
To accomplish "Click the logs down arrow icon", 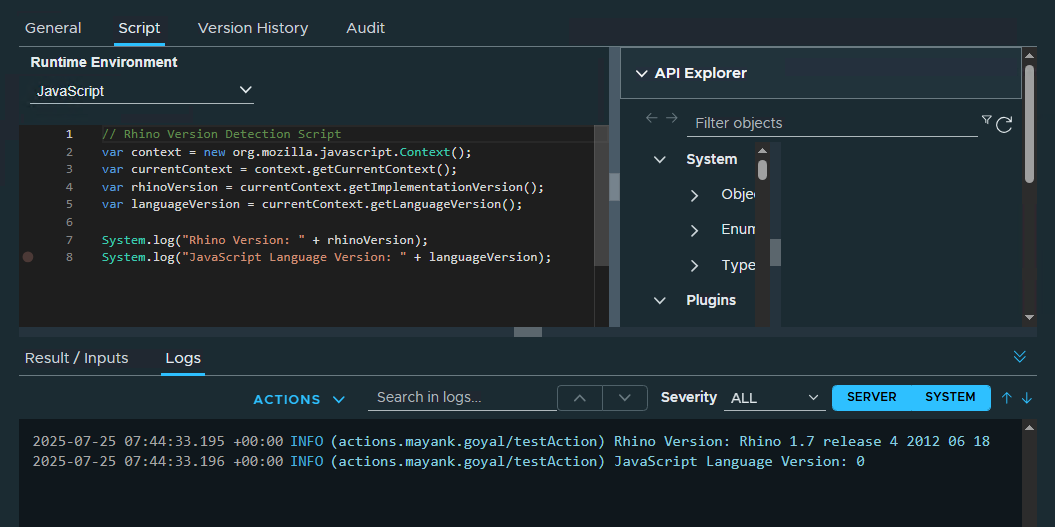I will click(1027, 398).
